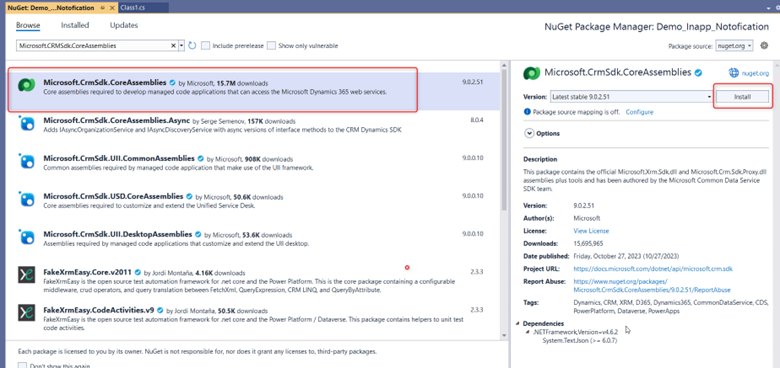
Task: Open search box history dropdown arrow
Action: (181, 45)
